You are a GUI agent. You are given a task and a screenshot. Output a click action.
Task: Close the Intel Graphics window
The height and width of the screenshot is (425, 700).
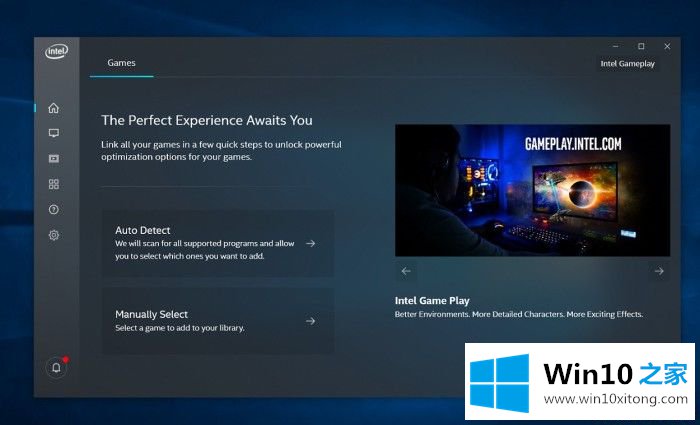[x=667, y=46]
